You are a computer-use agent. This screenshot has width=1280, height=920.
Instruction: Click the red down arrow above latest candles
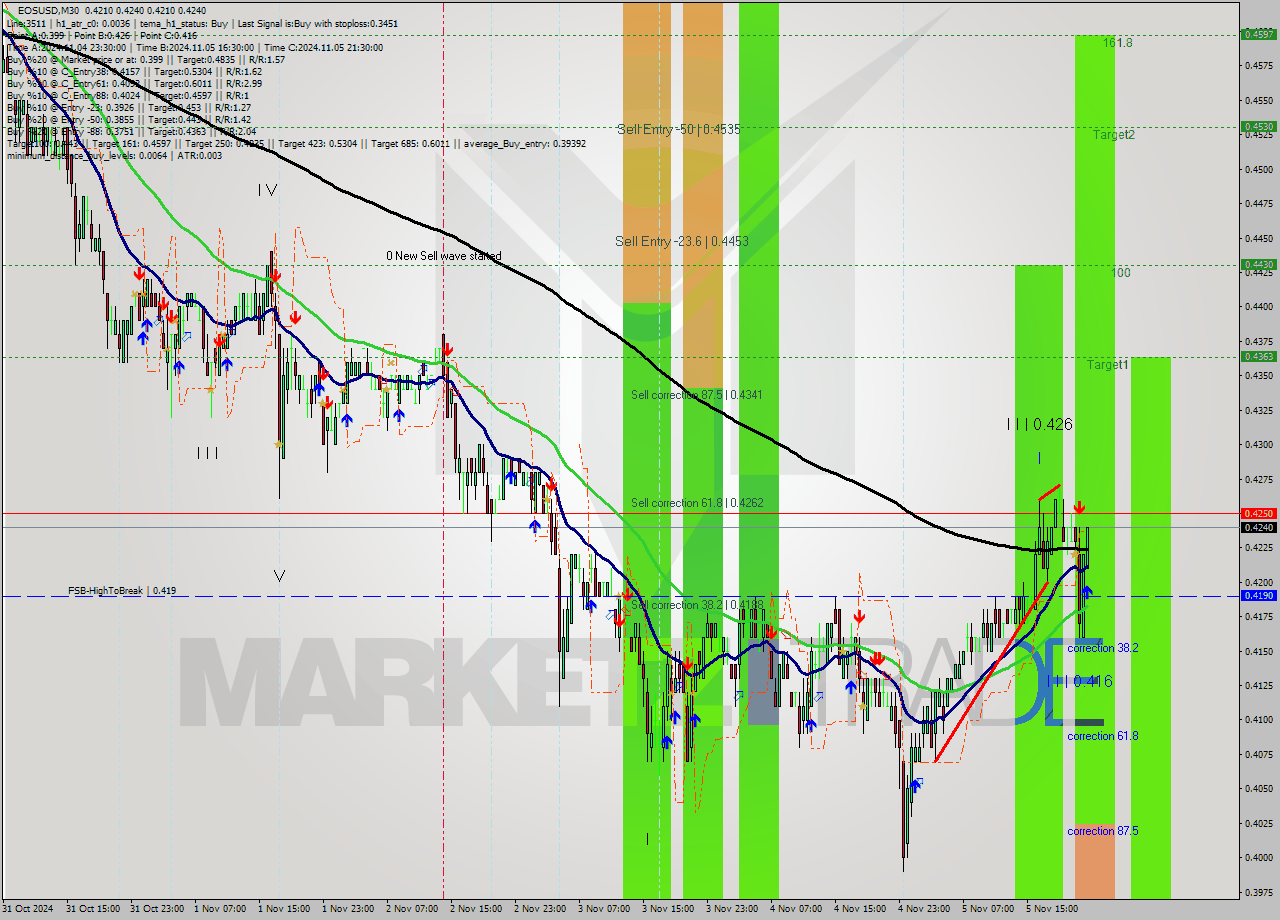tap(1079, 508)
